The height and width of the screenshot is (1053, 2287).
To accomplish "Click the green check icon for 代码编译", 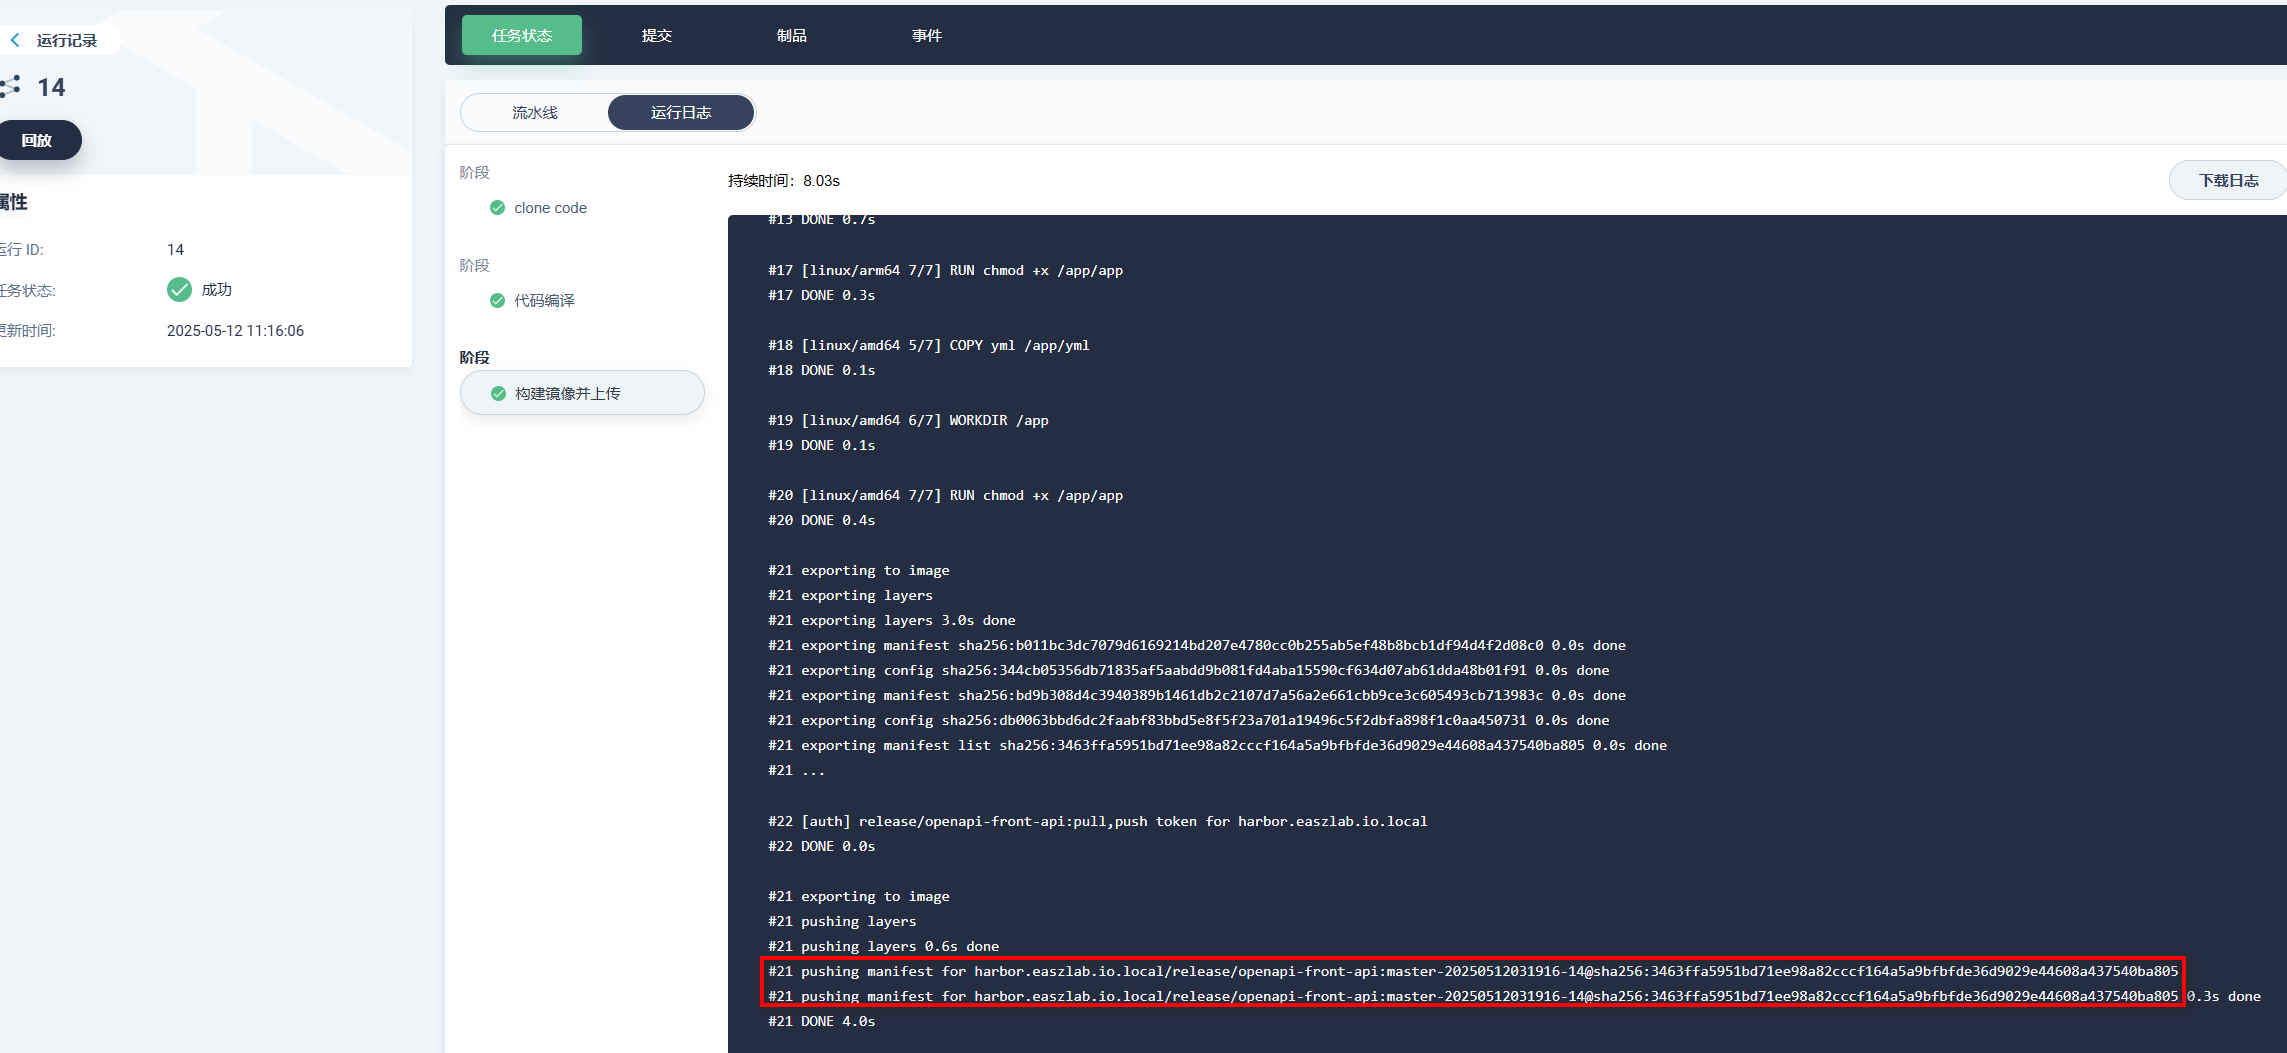I will click(497, 301).
